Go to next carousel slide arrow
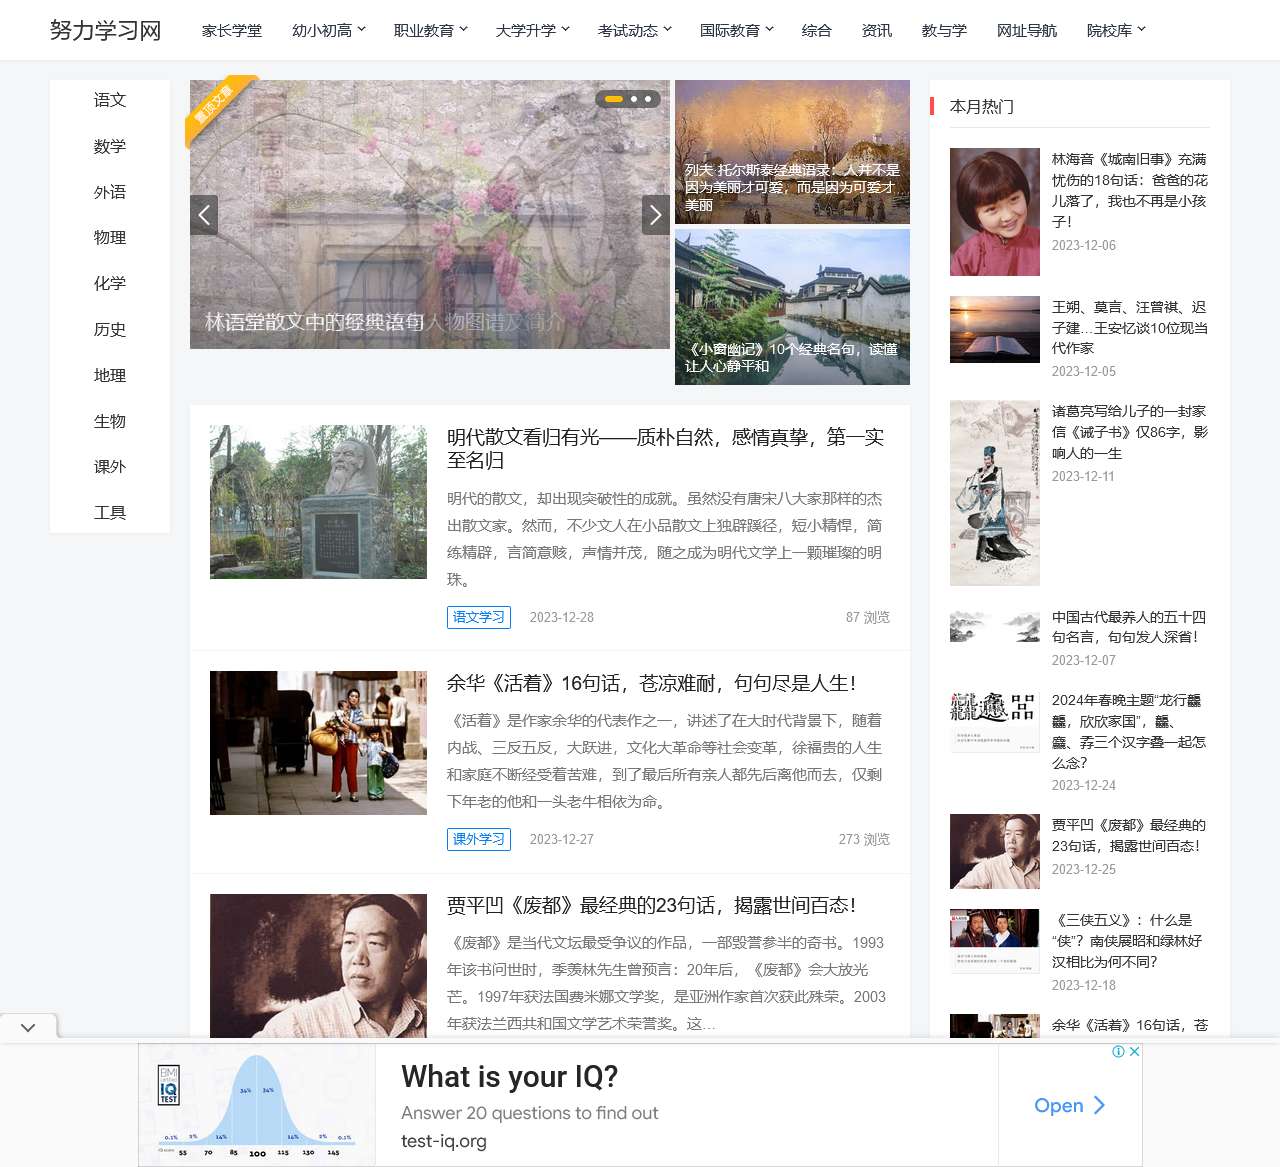Viewport: 1280px width, 1167px height. 656,215
